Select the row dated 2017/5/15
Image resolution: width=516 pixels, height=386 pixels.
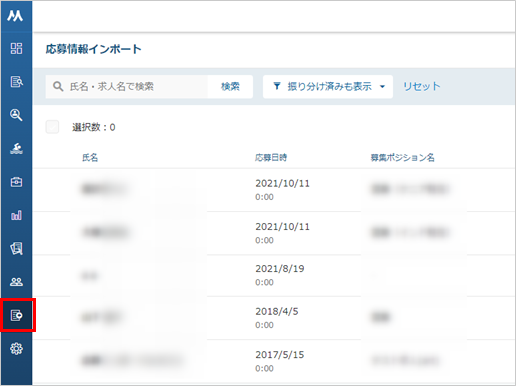[x=274, y=361]
